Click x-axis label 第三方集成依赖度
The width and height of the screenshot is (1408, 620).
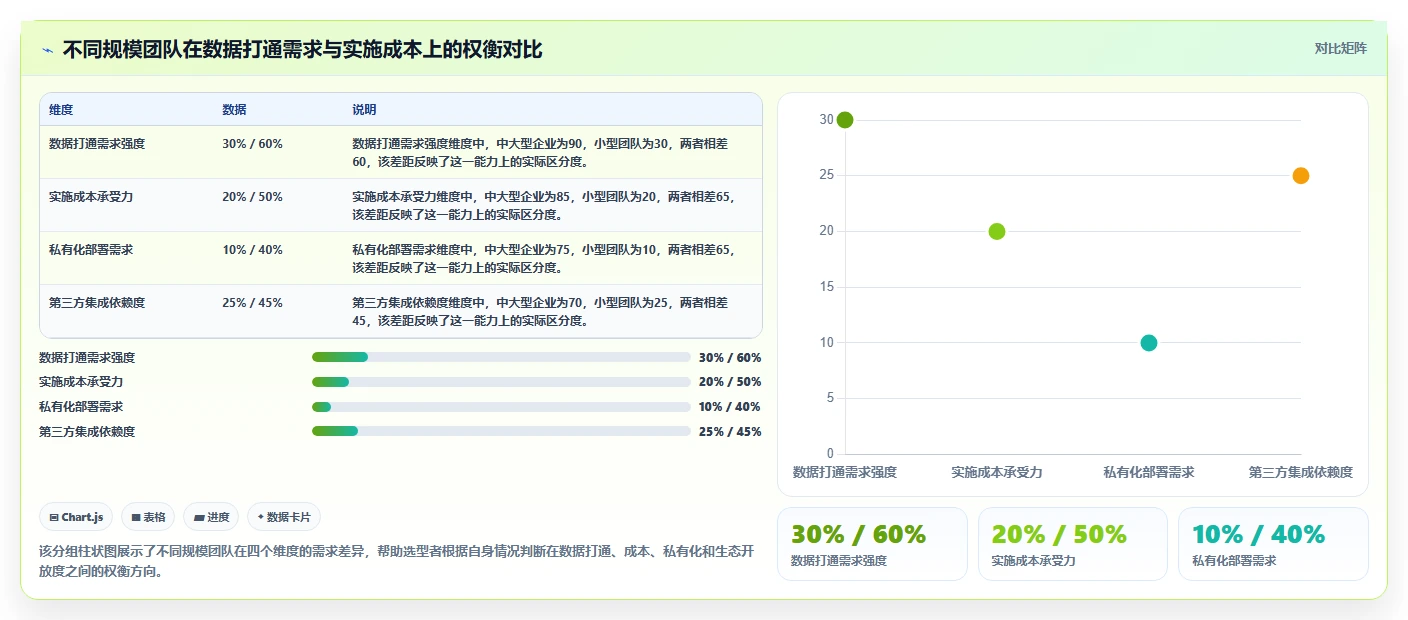1301,472
